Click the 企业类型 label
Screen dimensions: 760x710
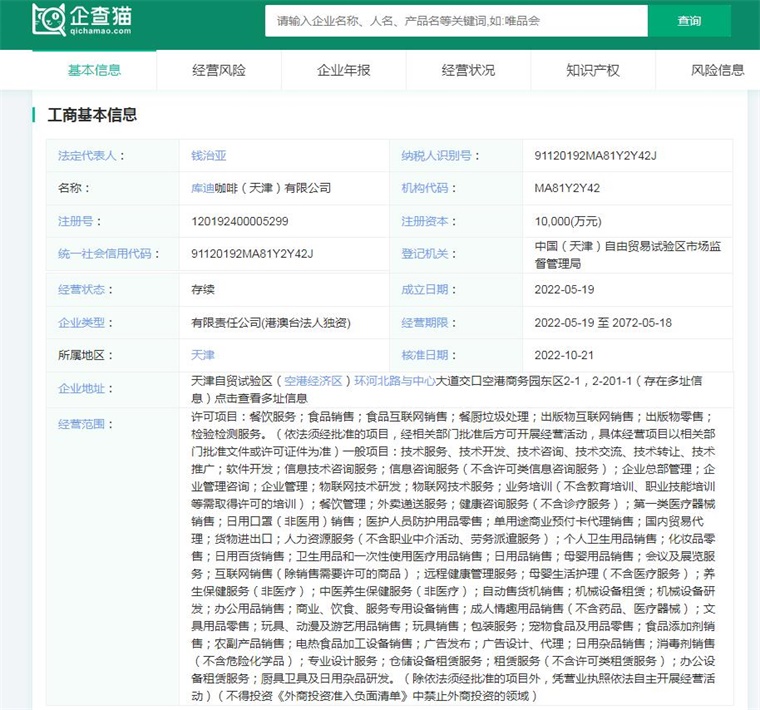(85, 323)
